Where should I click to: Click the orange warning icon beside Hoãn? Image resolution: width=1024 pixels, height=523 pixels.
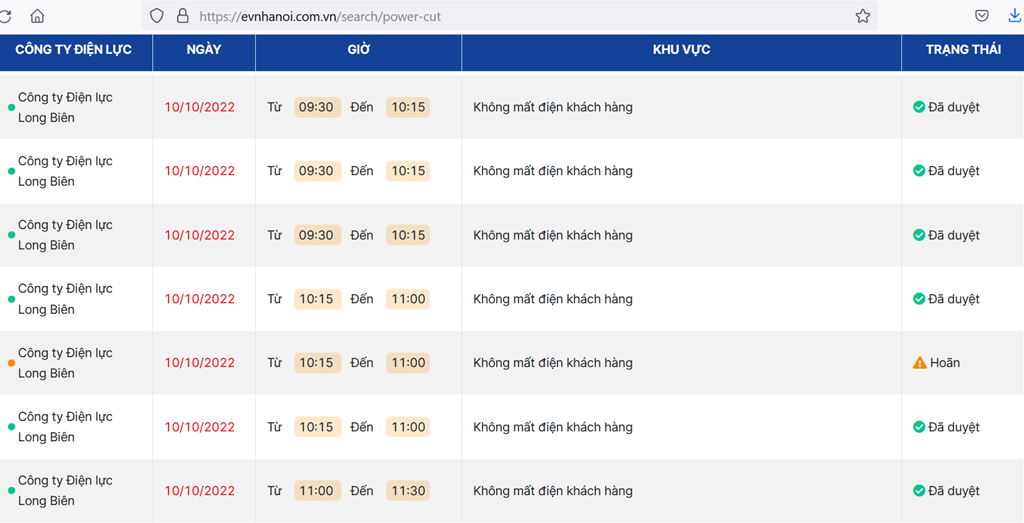(x=920, y=362)
